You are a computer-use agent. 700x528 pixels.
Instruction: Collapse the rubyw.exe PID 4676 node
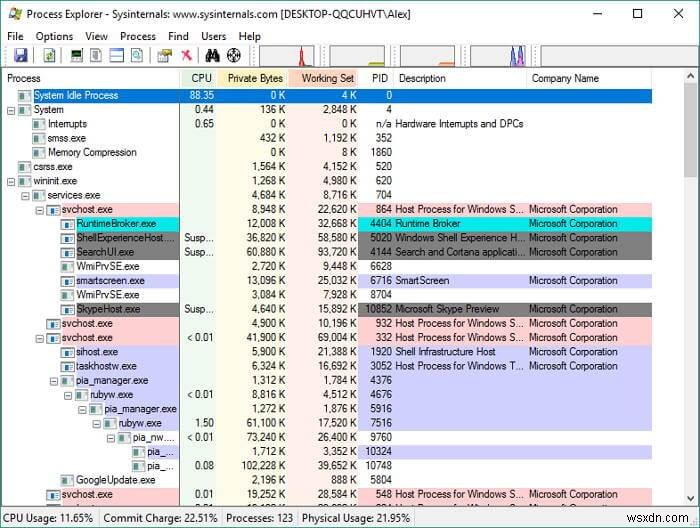coord(68,395)
